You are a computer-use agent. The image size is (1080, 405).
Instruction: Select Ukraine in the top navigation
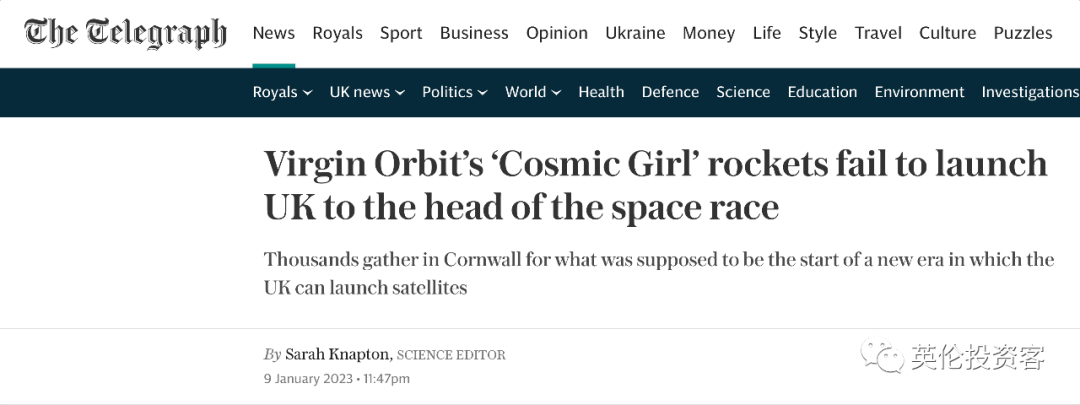point(635,33)
